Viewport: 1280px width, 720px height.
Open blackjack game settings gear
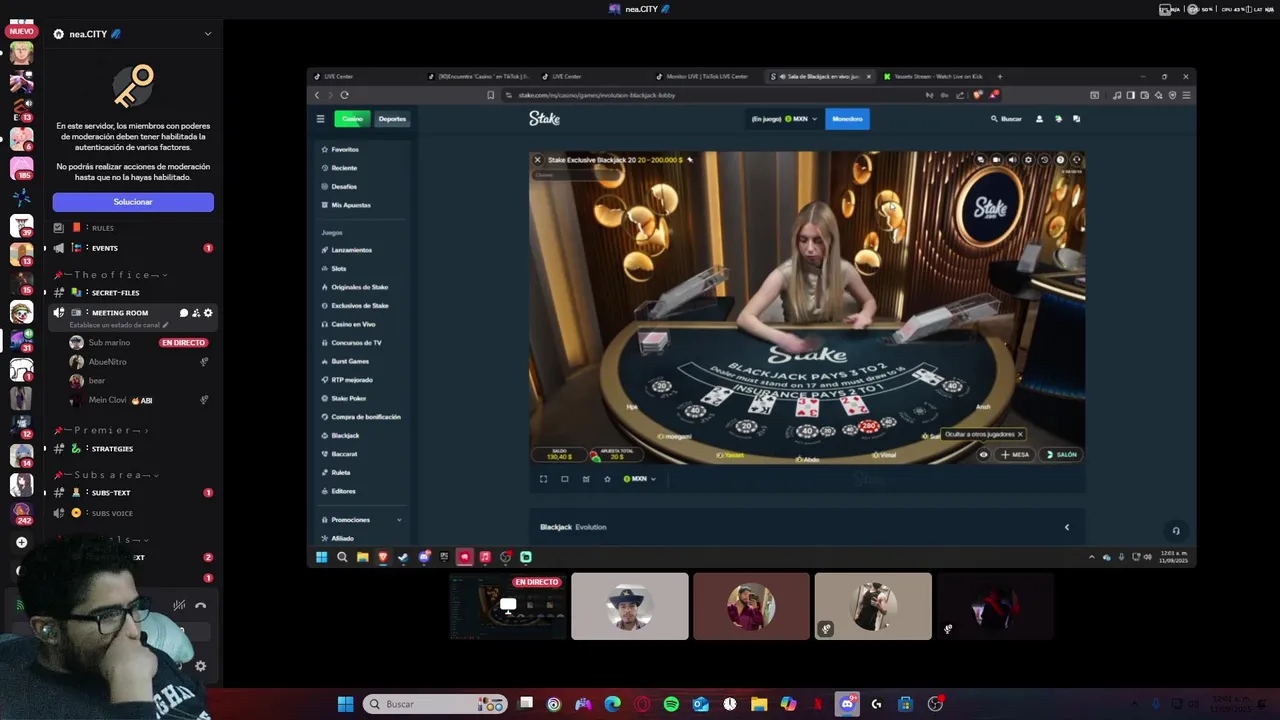click(1028, 160)
